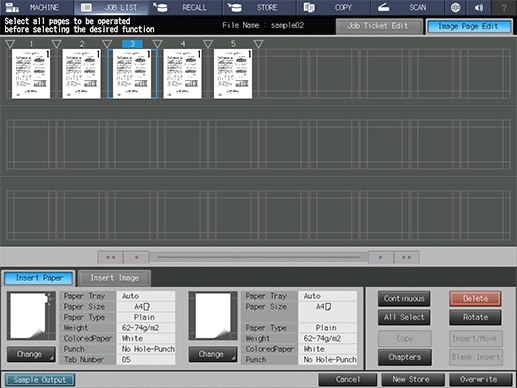
Task: Select the page 4 thumbnail
Action: (183, 74)
